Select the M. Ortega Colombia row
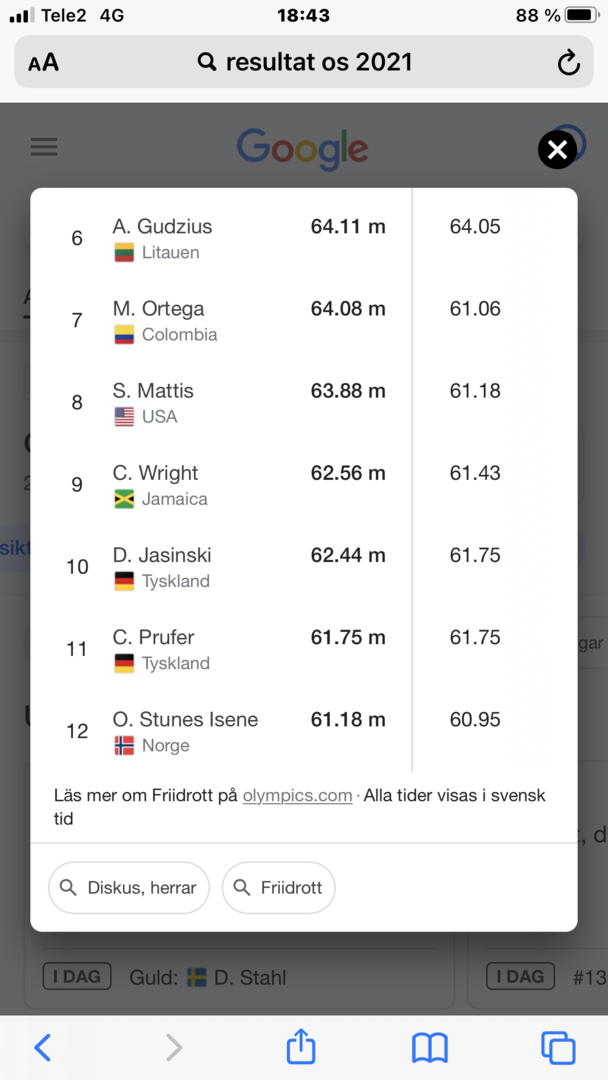608x1080 pixels. [304, 320]
